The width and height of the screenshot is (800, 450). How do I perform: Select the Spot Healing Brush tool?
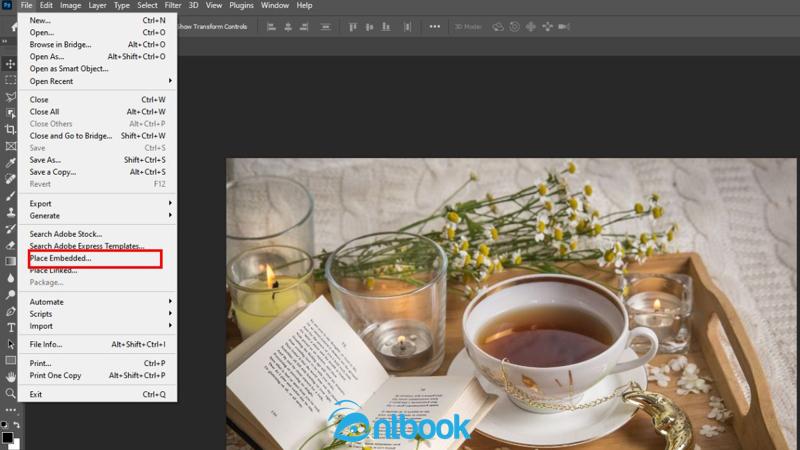[x=10, y=179]
